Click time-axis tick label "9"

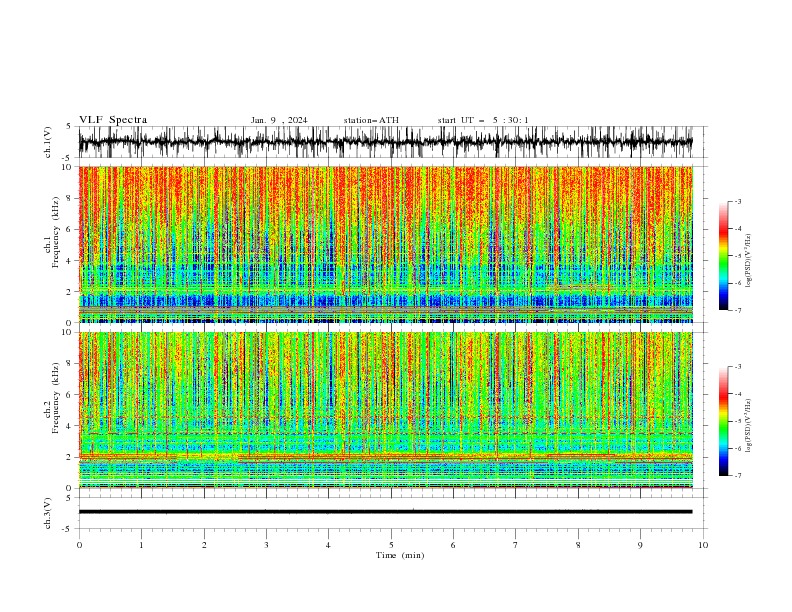click(640, 545)
